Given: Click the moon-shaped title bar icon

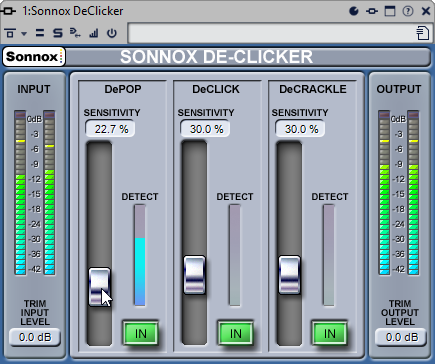Looking at the screenshot, I should [x=354, y=11].
